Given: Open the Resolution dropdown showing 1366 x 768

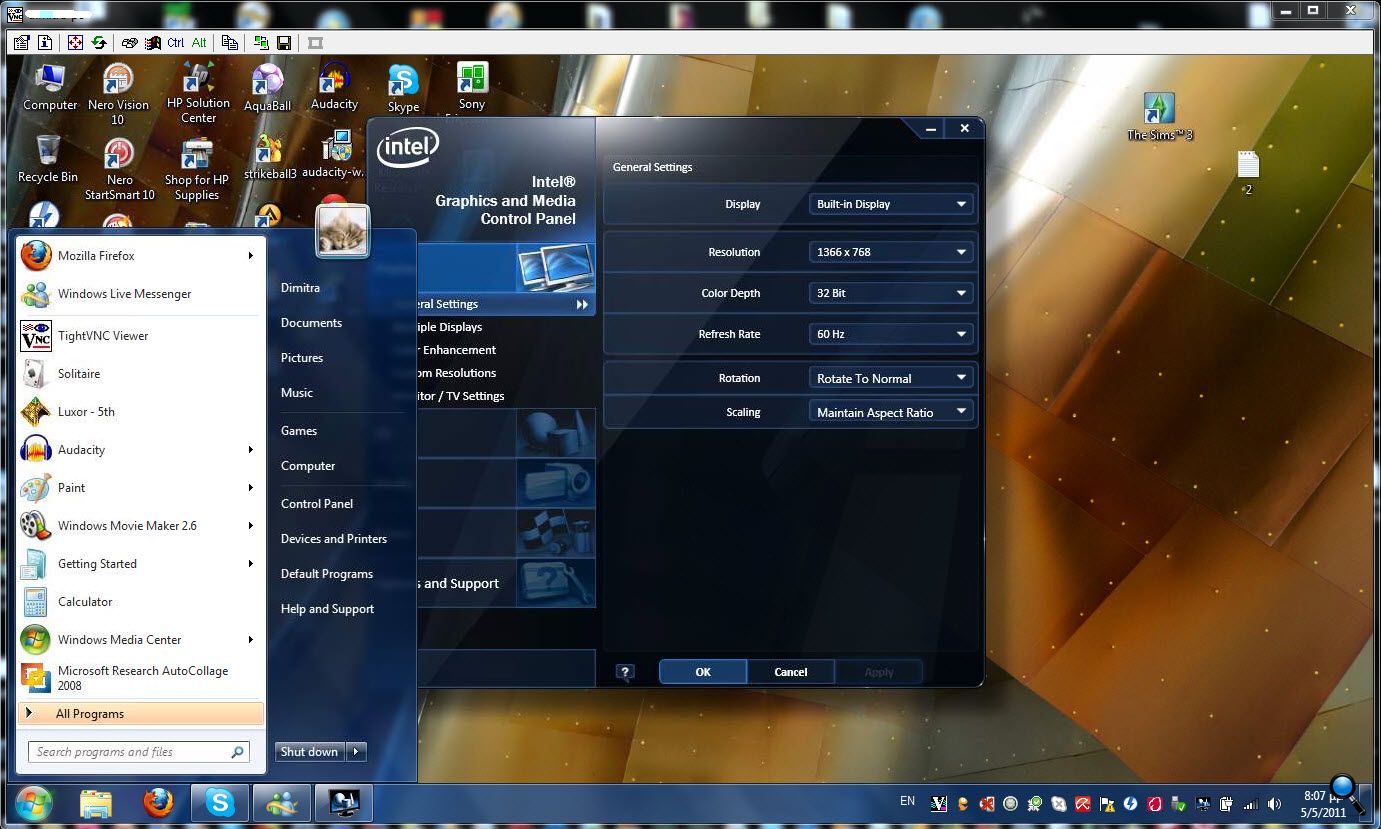Looking at the screenshot, I should tap(890, 252).
